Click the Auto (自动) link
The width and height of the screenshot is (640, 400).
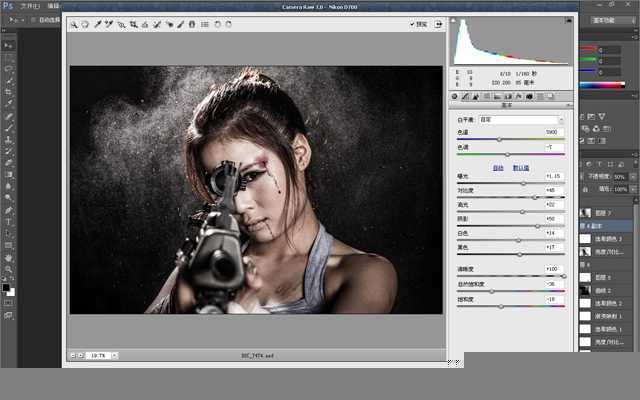498,167
